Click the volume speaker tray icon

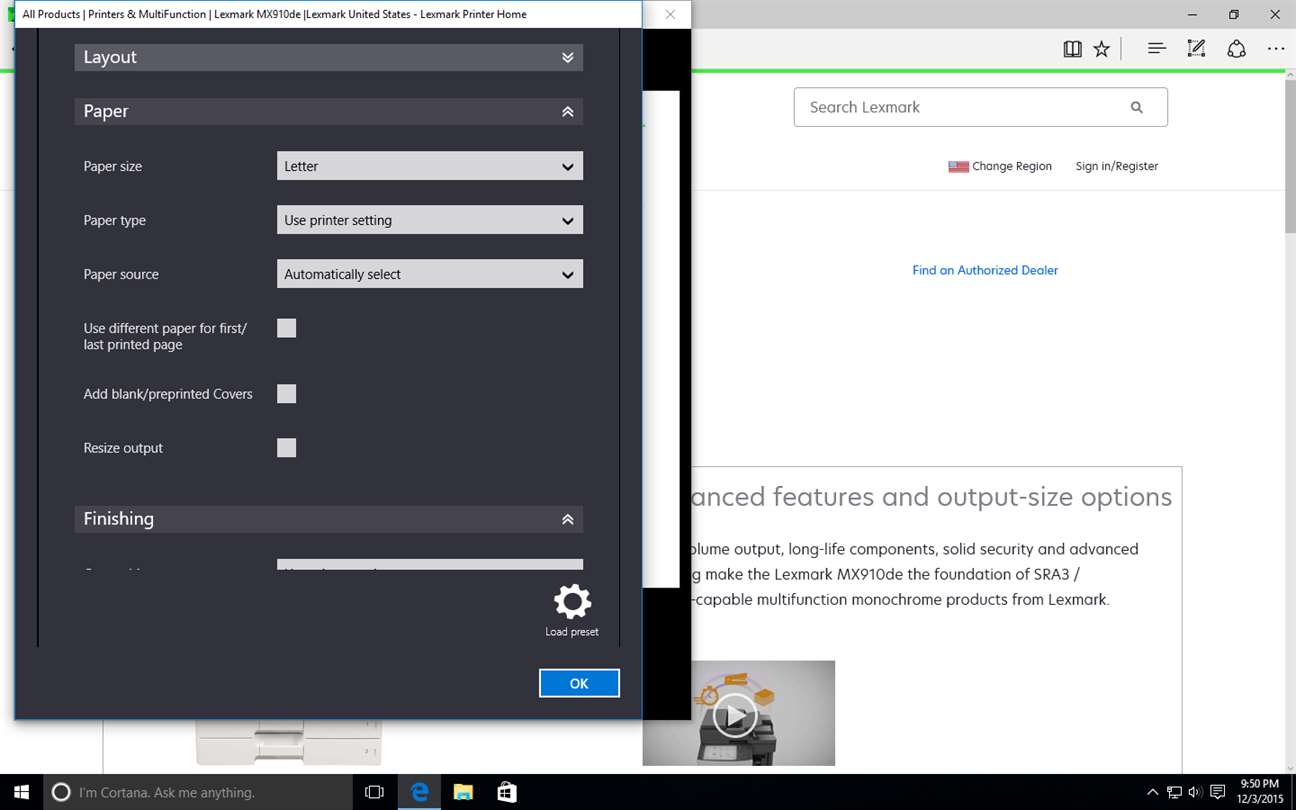tap(1195, 793)
